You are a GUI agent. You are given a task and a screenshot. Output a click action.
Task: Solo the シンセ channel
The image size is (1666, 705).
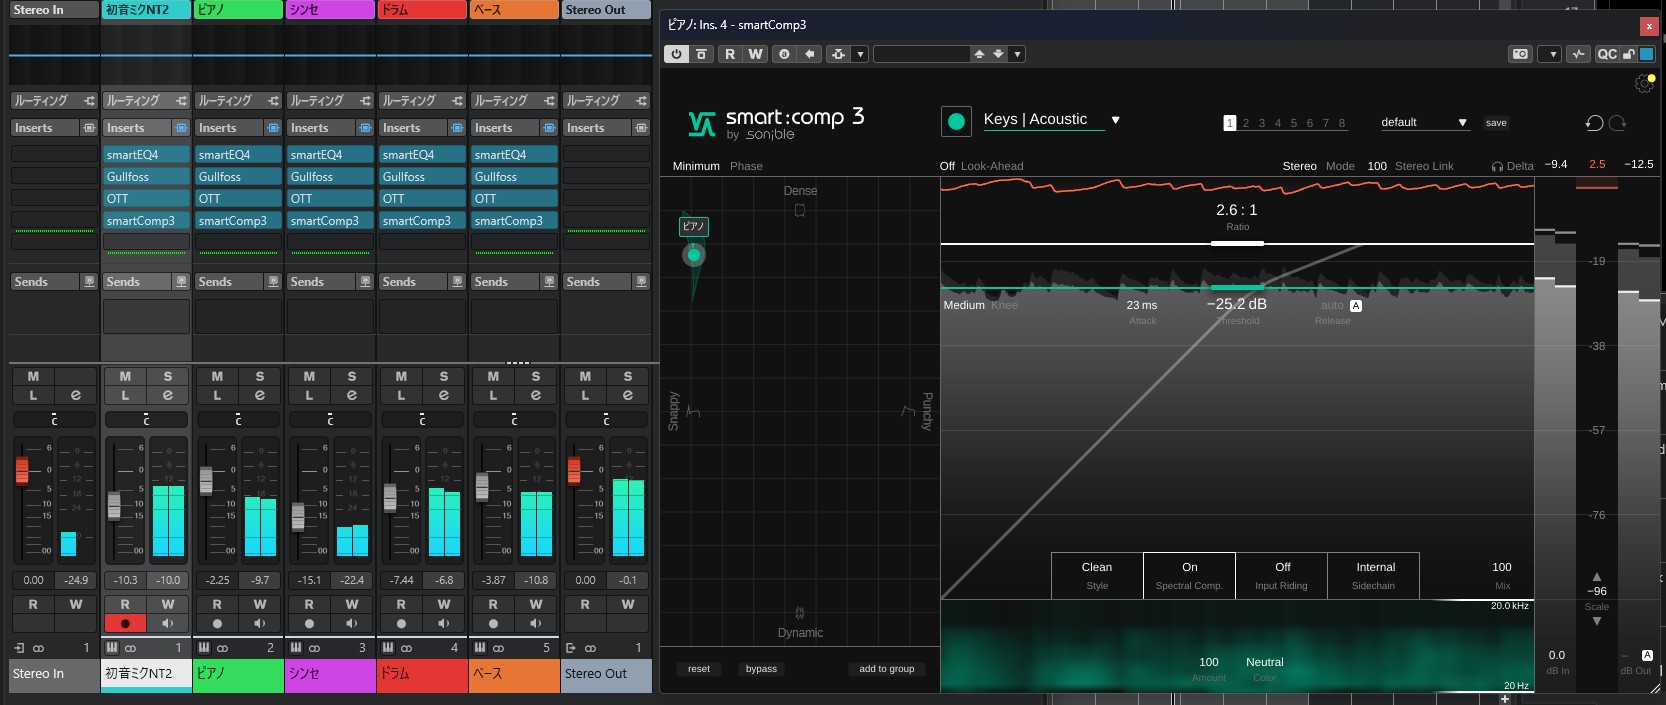[x=352, y=377]
